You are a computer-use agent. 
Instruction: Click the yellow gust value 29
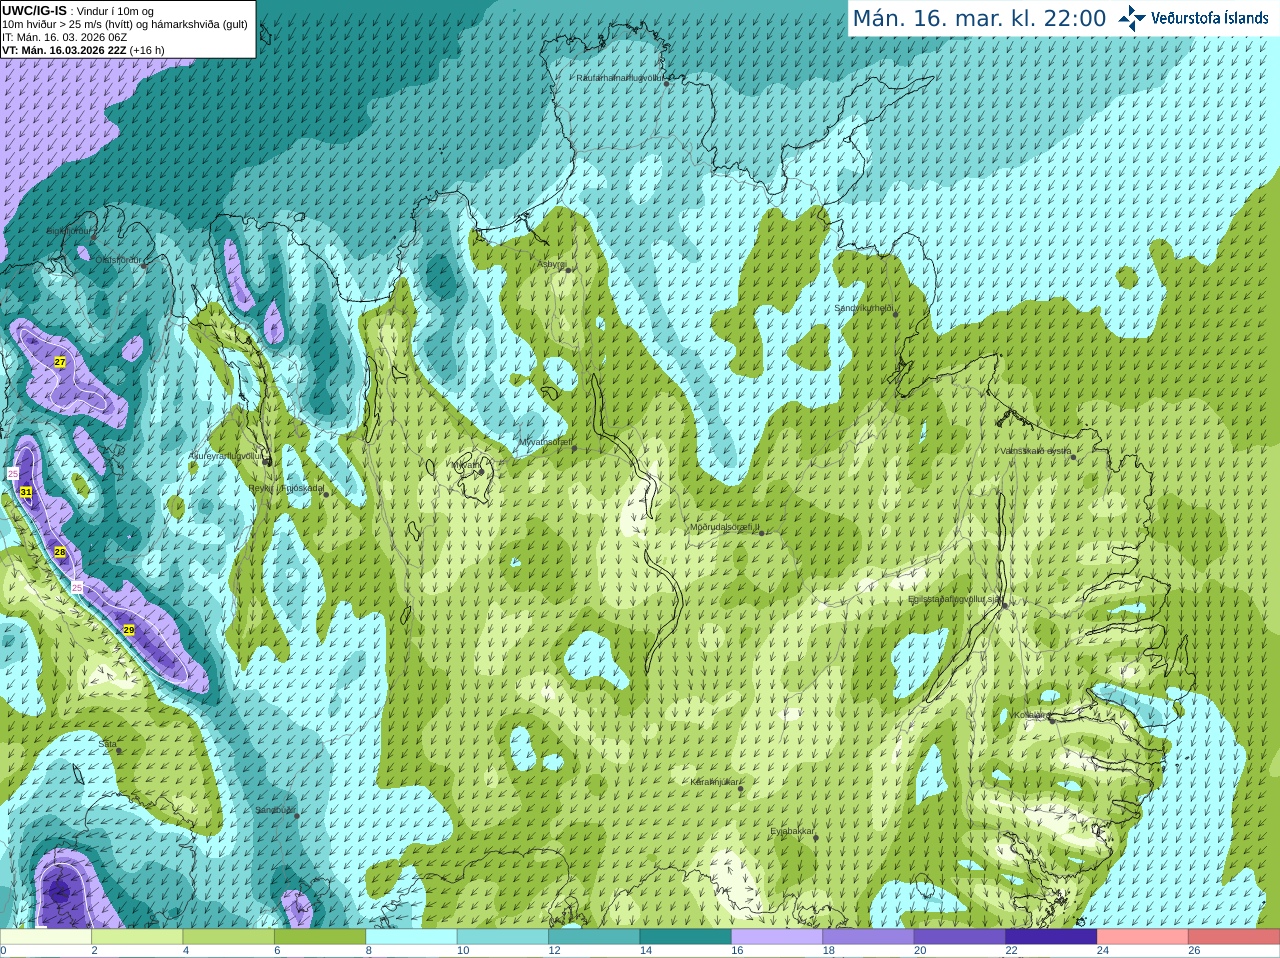[x=129, y=630]
